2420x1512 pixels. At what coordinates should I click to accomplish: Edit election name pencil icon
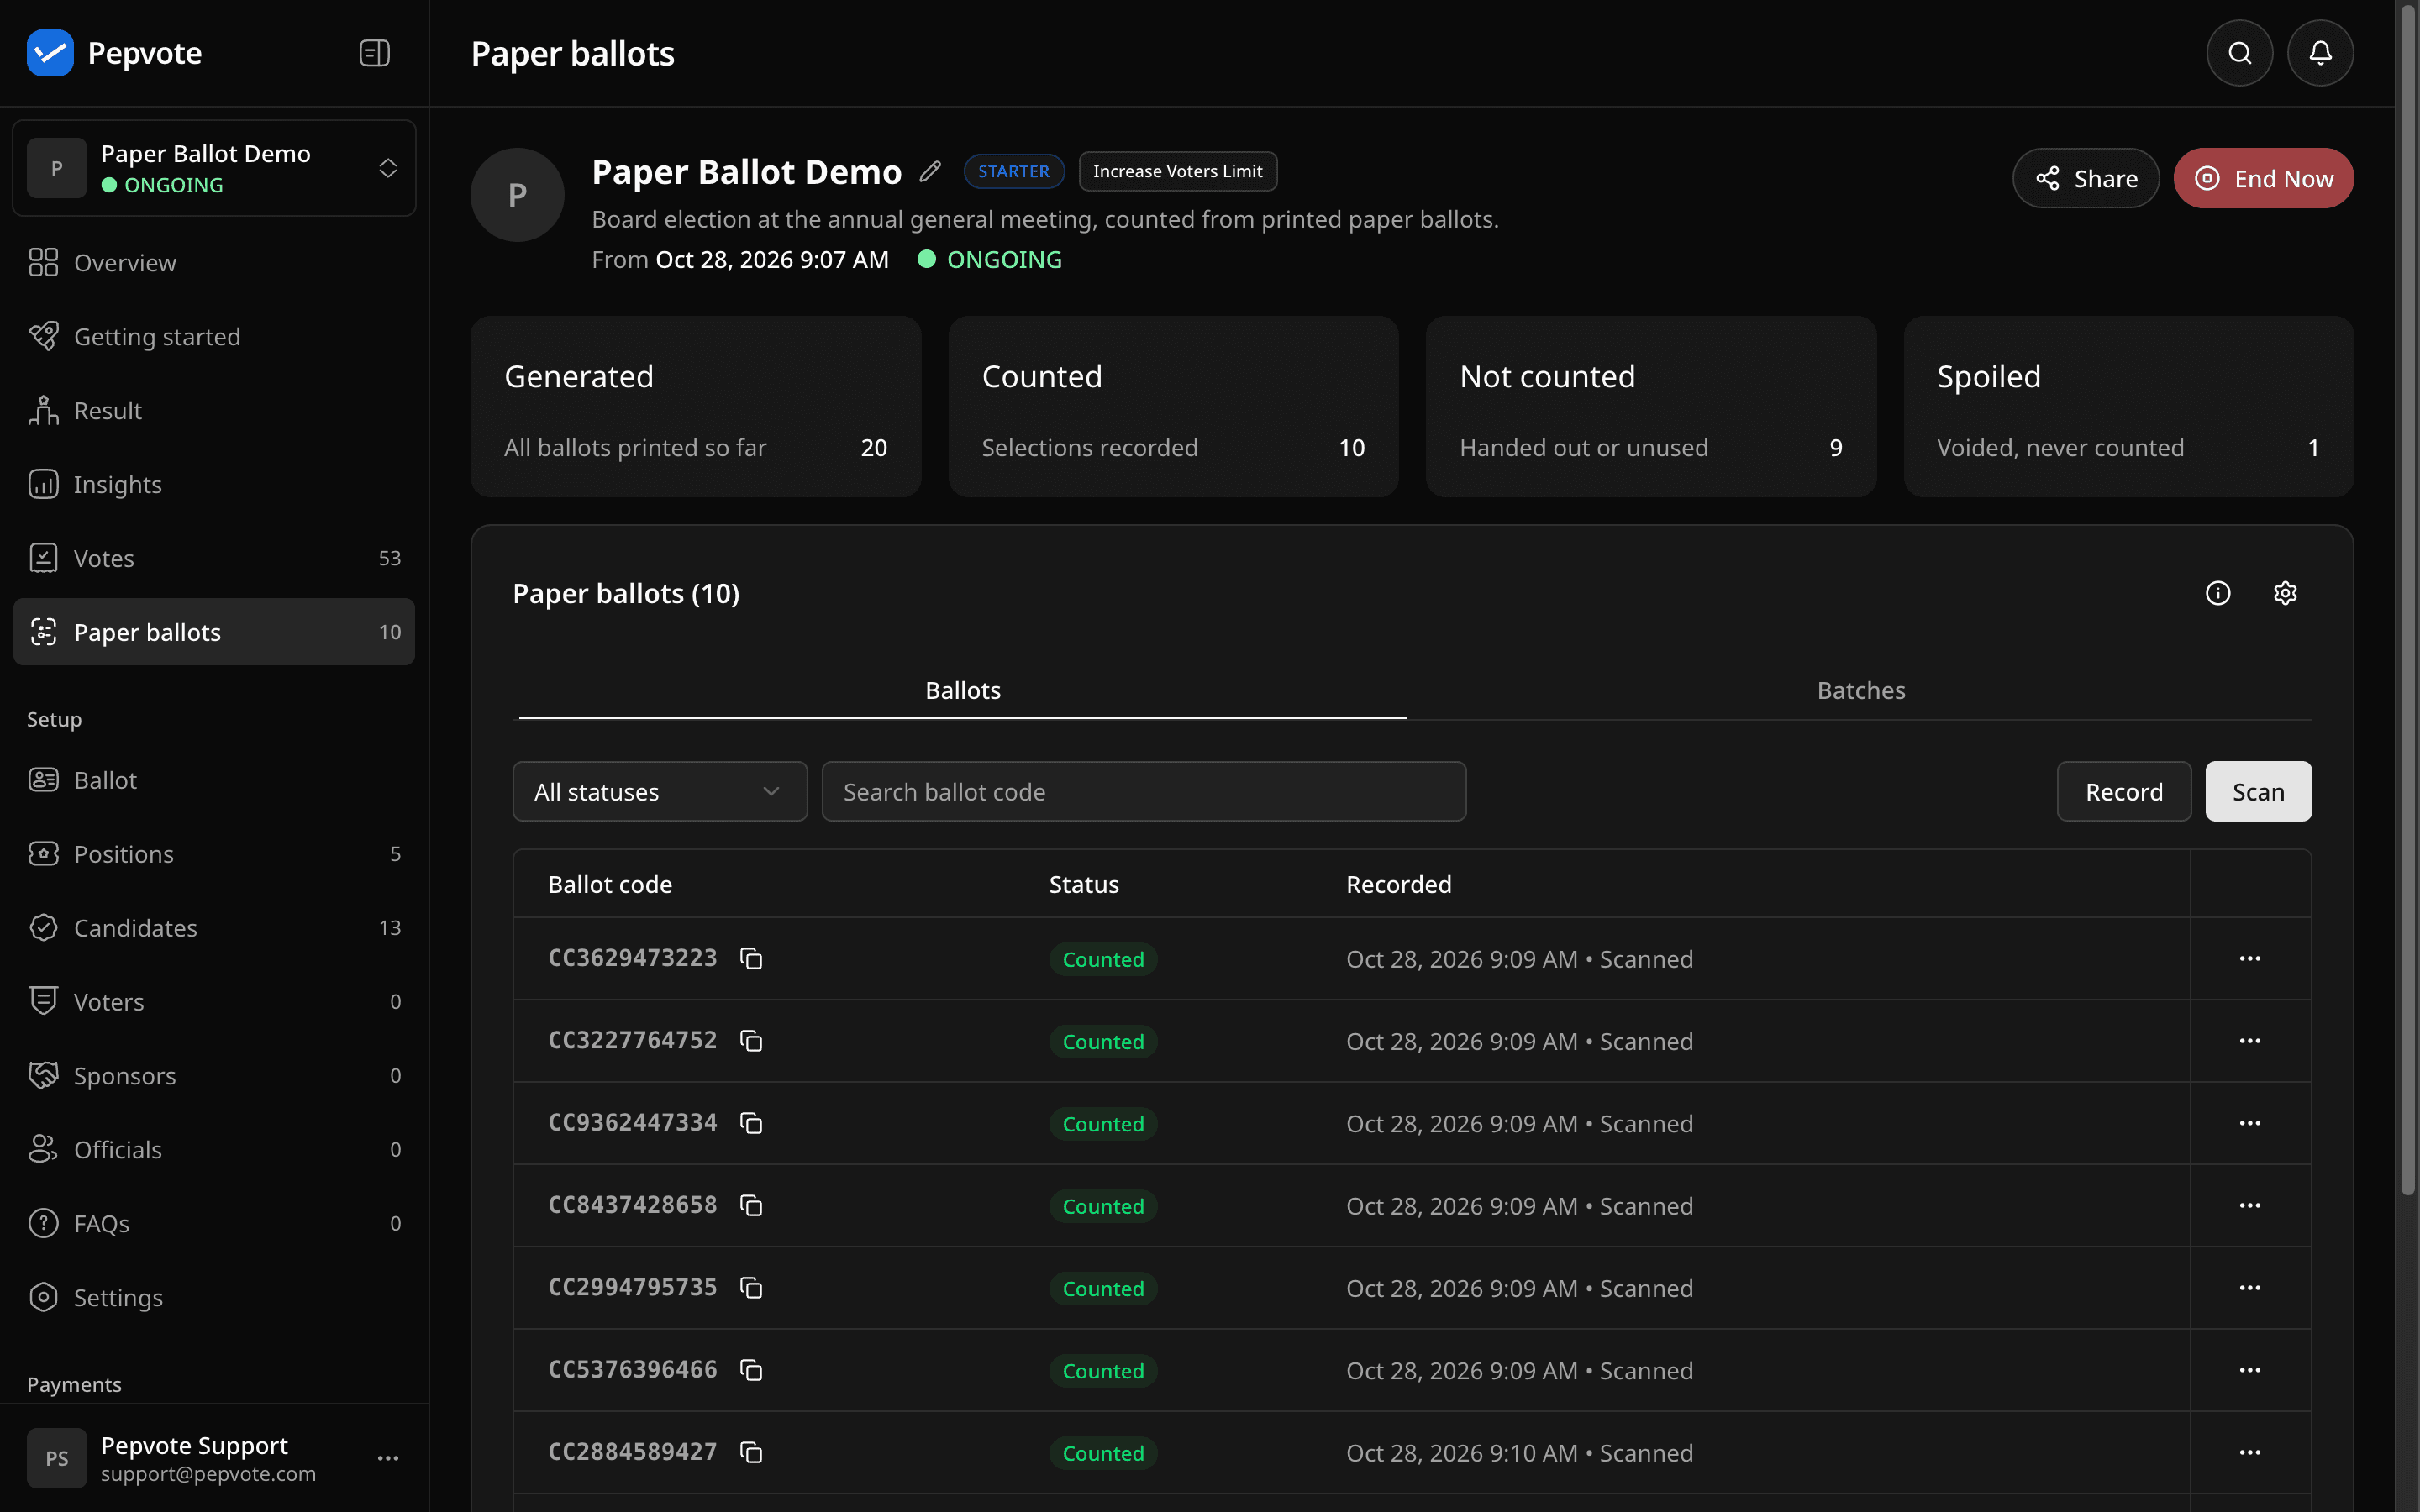coord(930,172)
